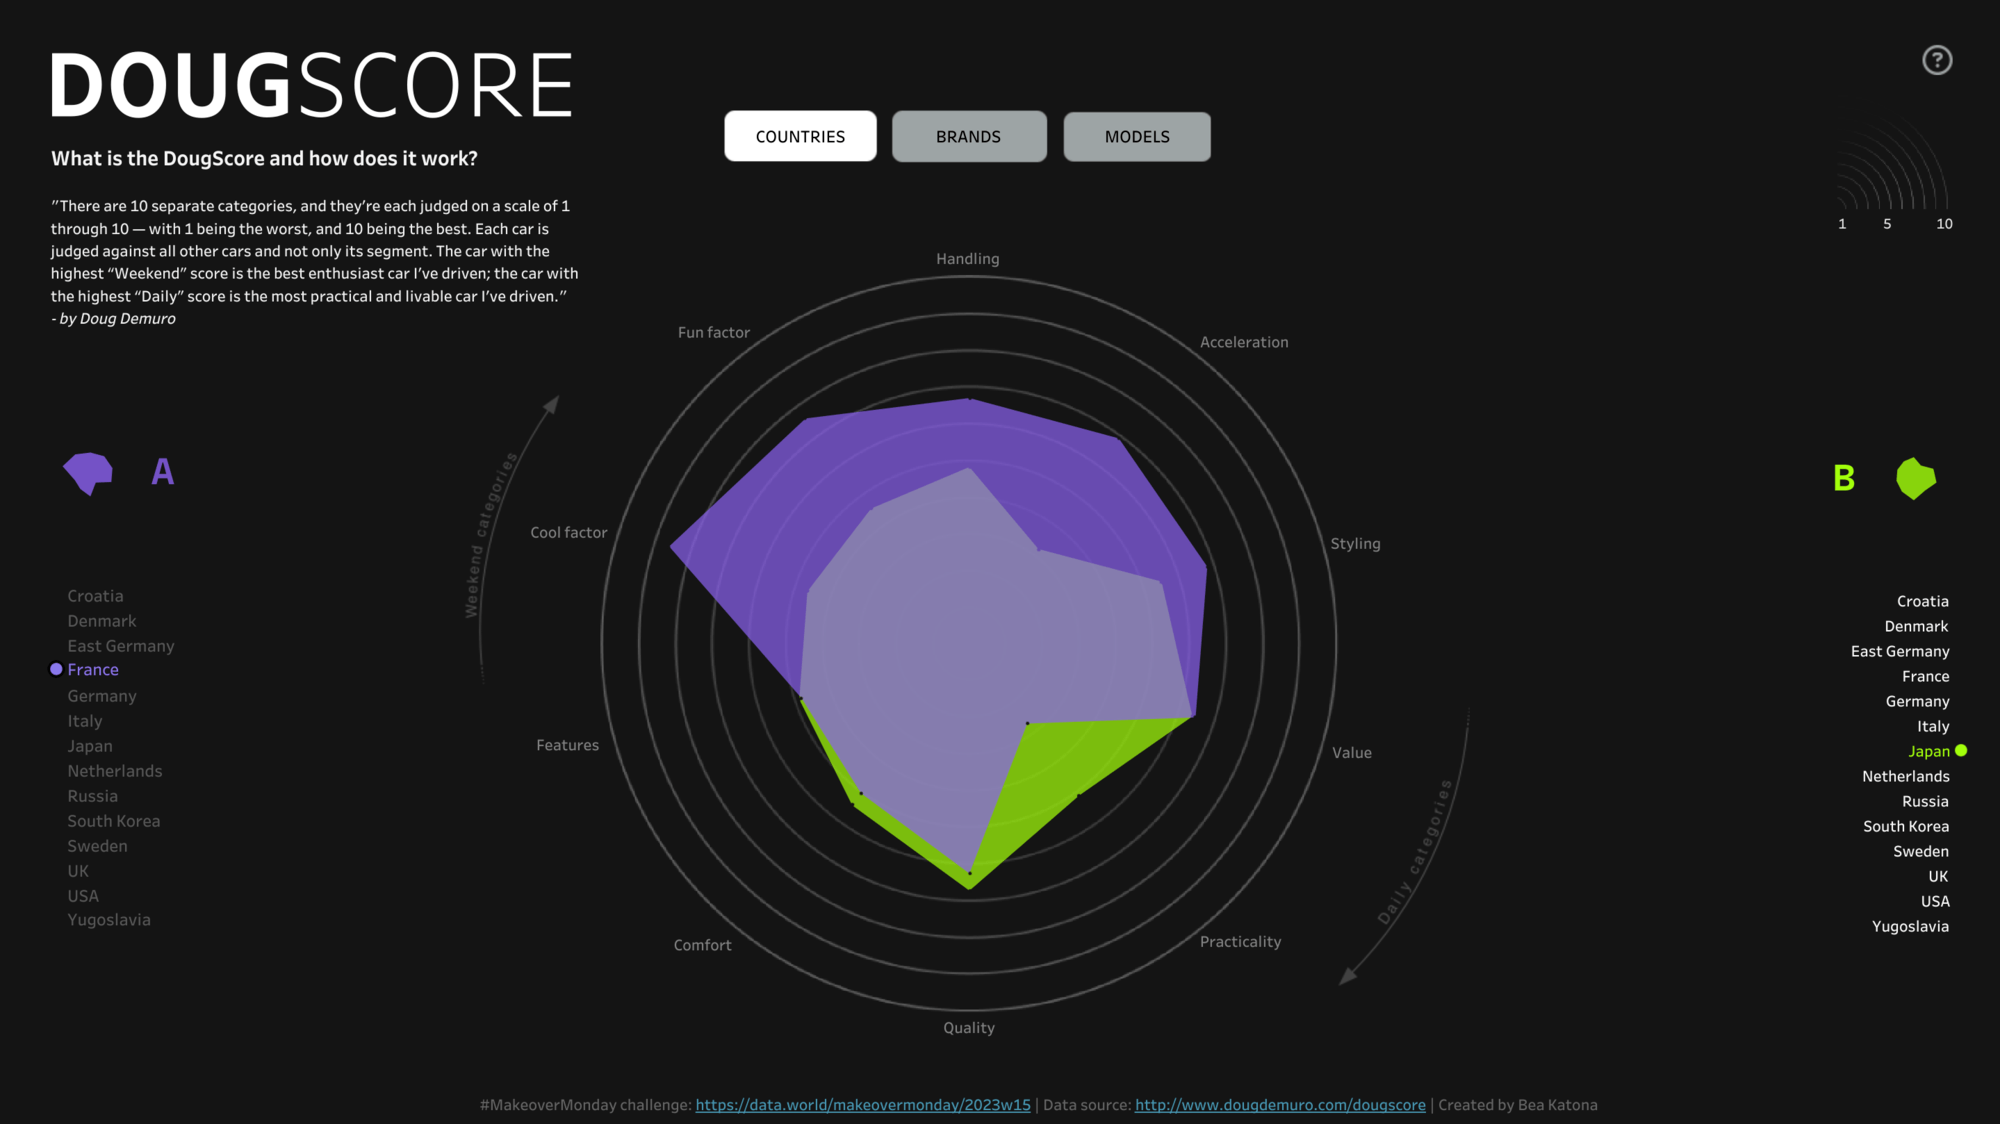Click the purple letter A label
This screenshot has width=2000, height=1124.
tap(163, 472)
